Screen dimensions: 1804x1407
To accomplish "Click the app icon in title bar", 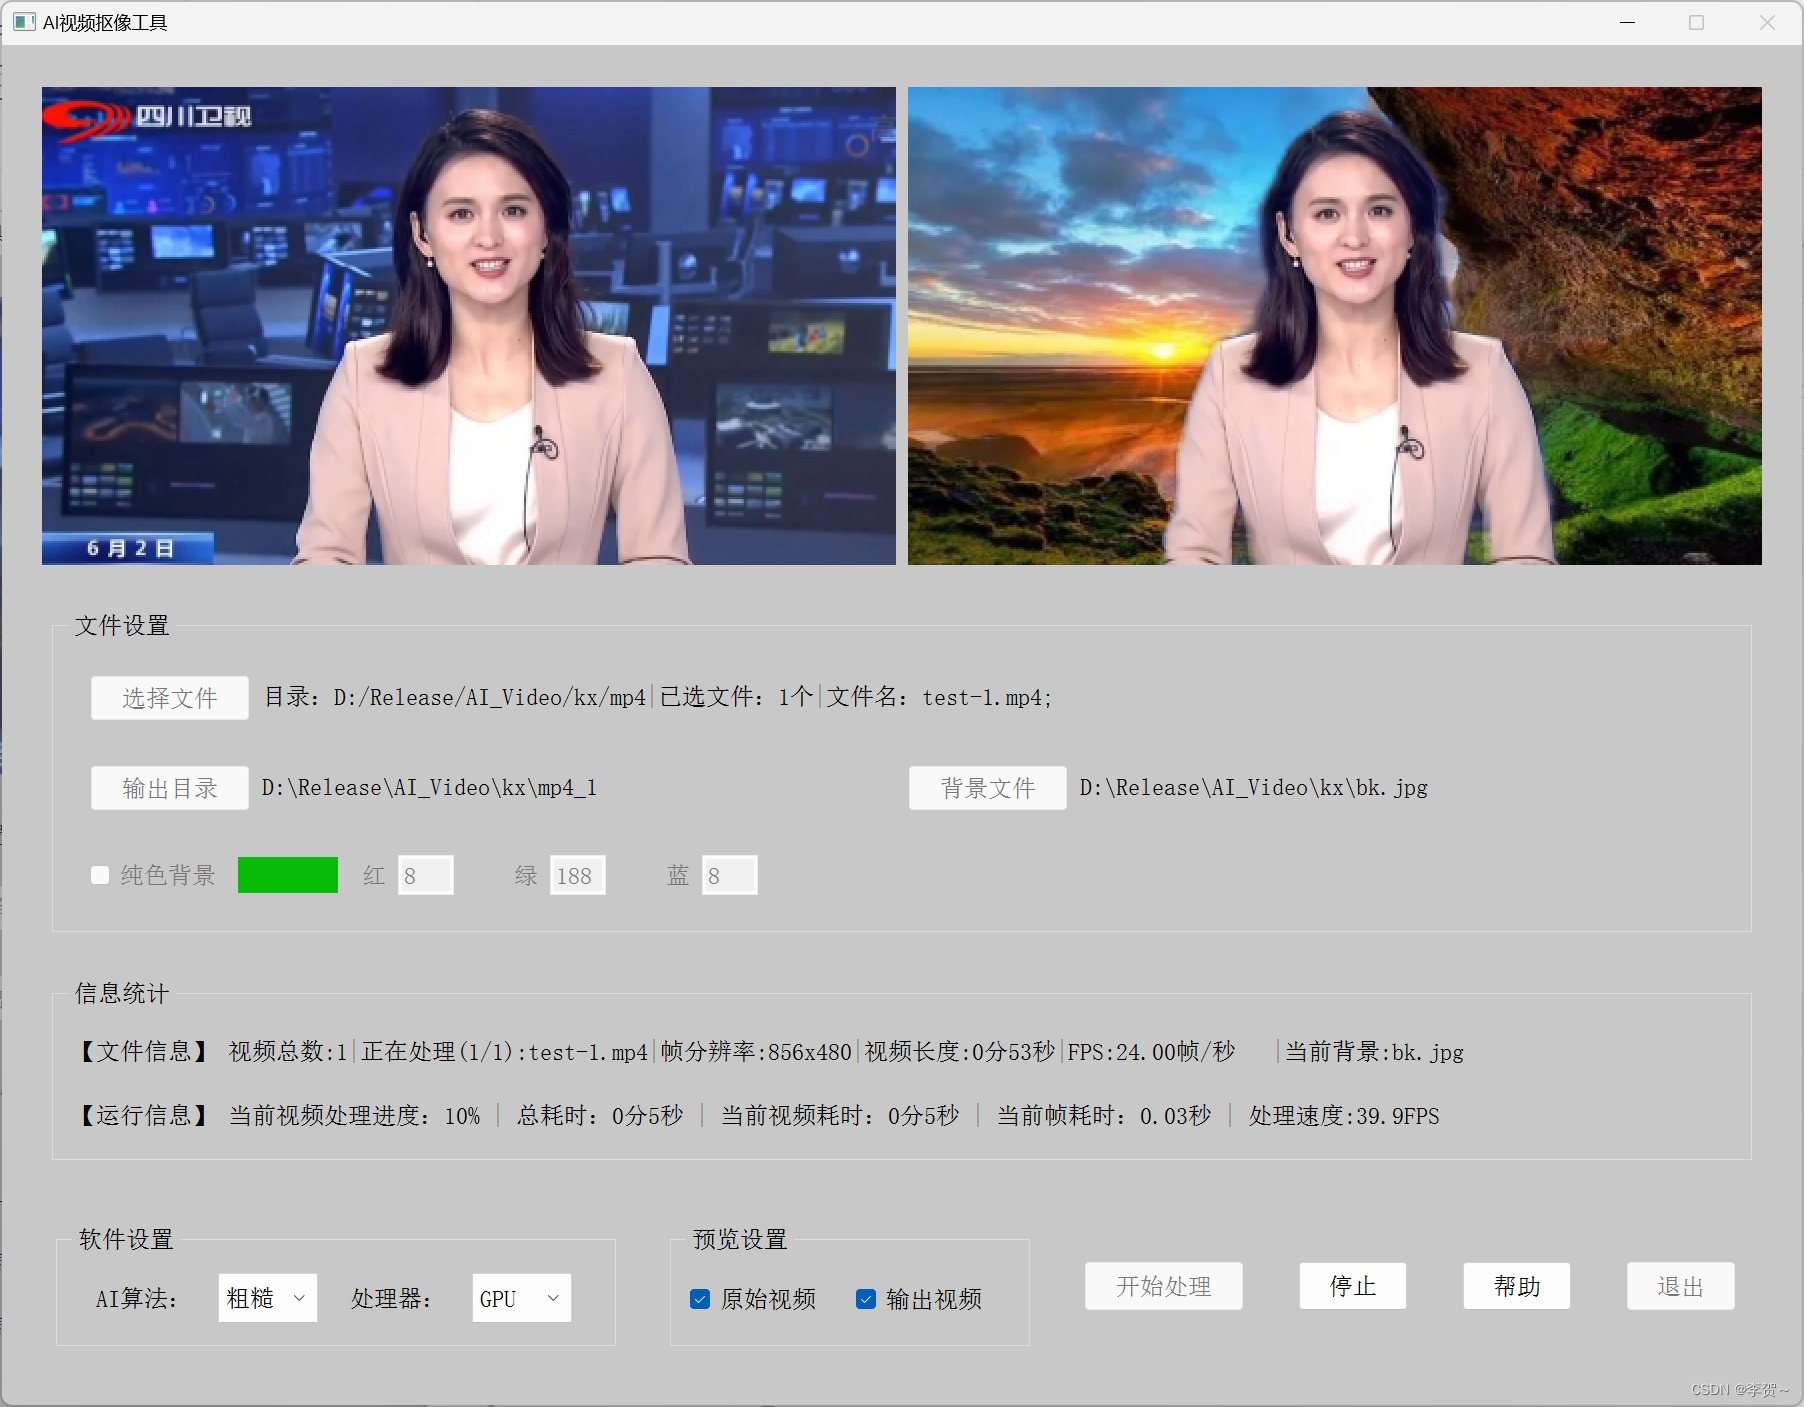I will 24,22.
